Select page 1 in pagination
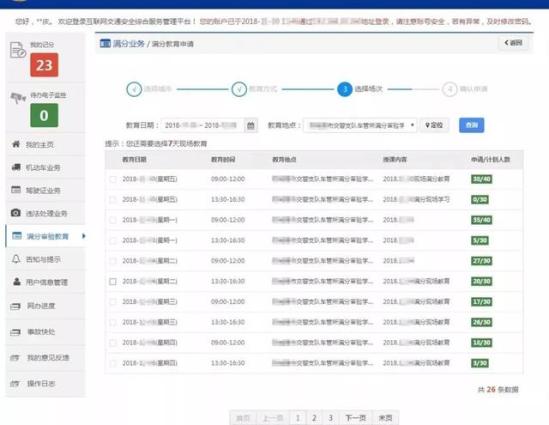 298,418
